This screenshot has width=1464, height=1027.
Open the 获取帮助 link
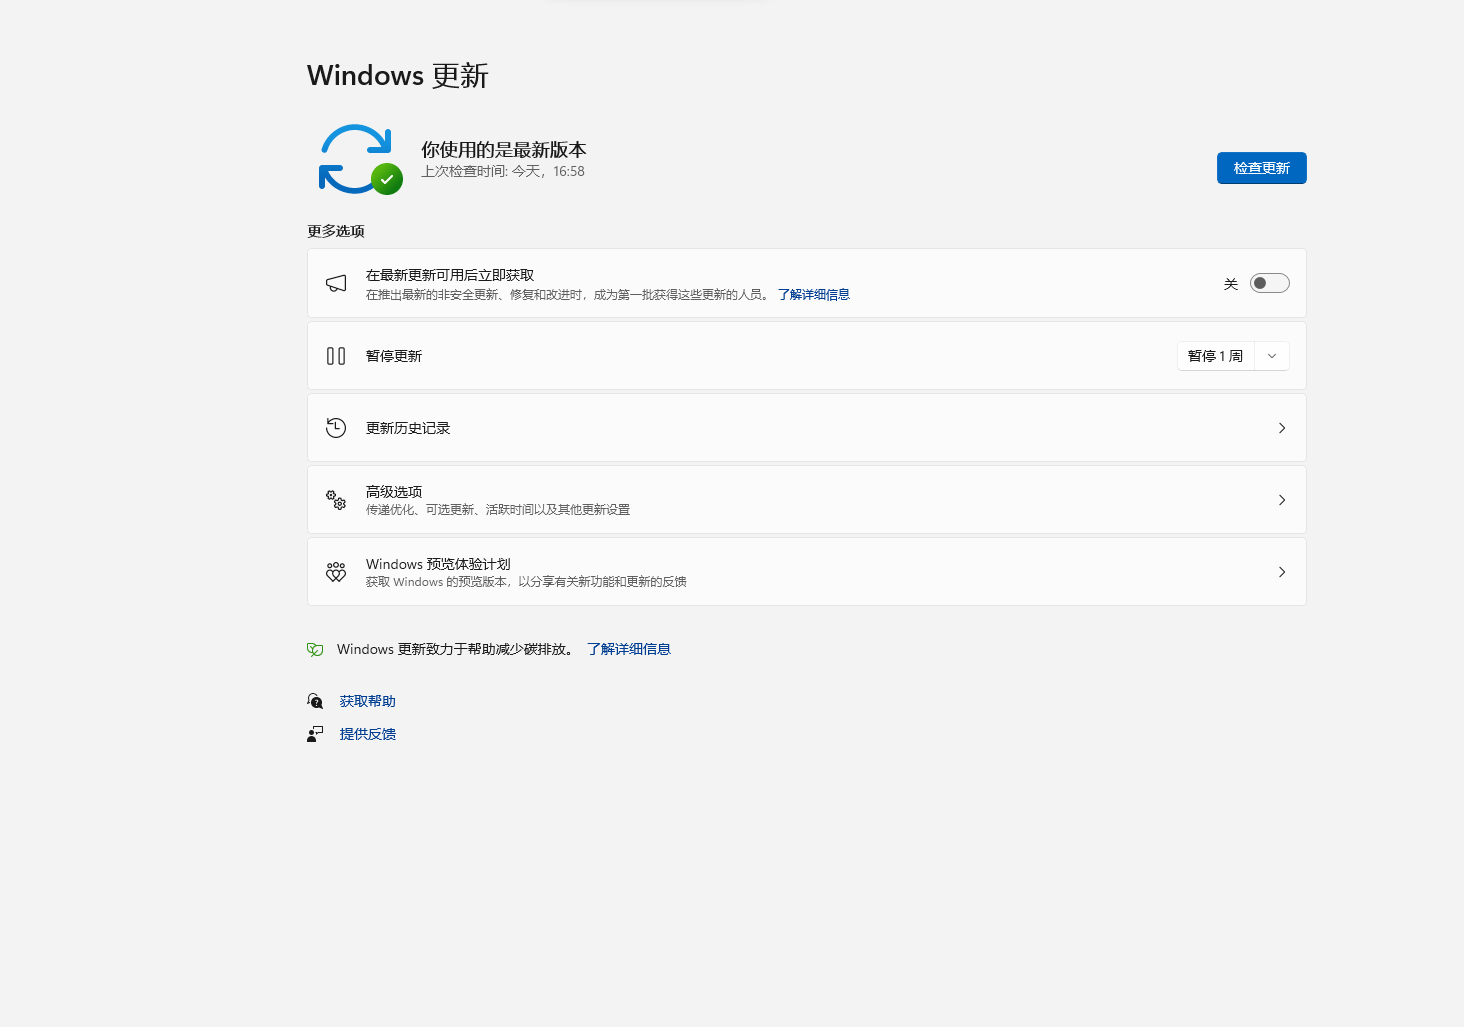pyautogui.click(x=367, y=701)
